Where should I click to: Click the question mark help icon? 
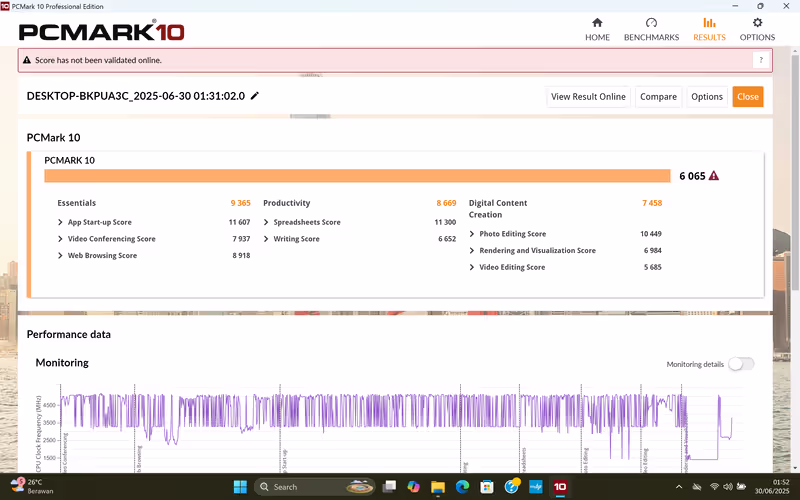(761, 60)
